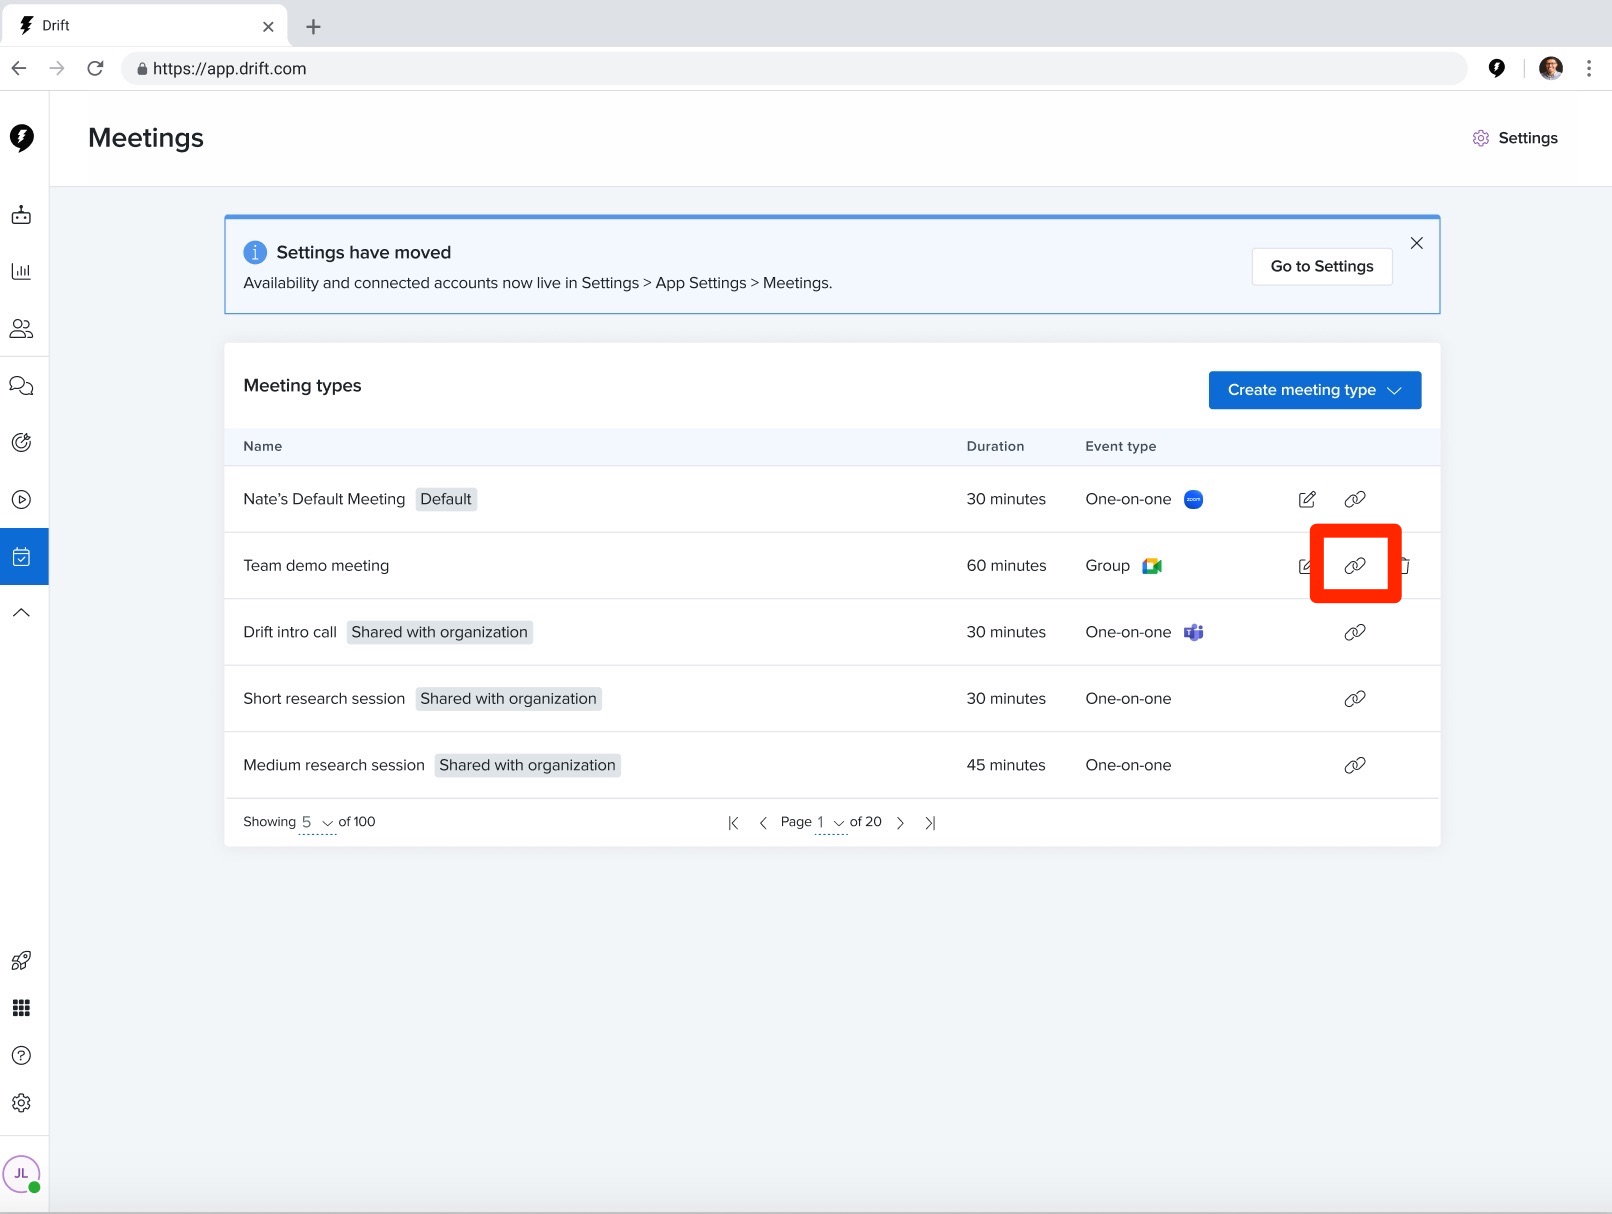
Task: Go to the previous page of meetings
Action: pyautogui.click(x=763, y=823)
